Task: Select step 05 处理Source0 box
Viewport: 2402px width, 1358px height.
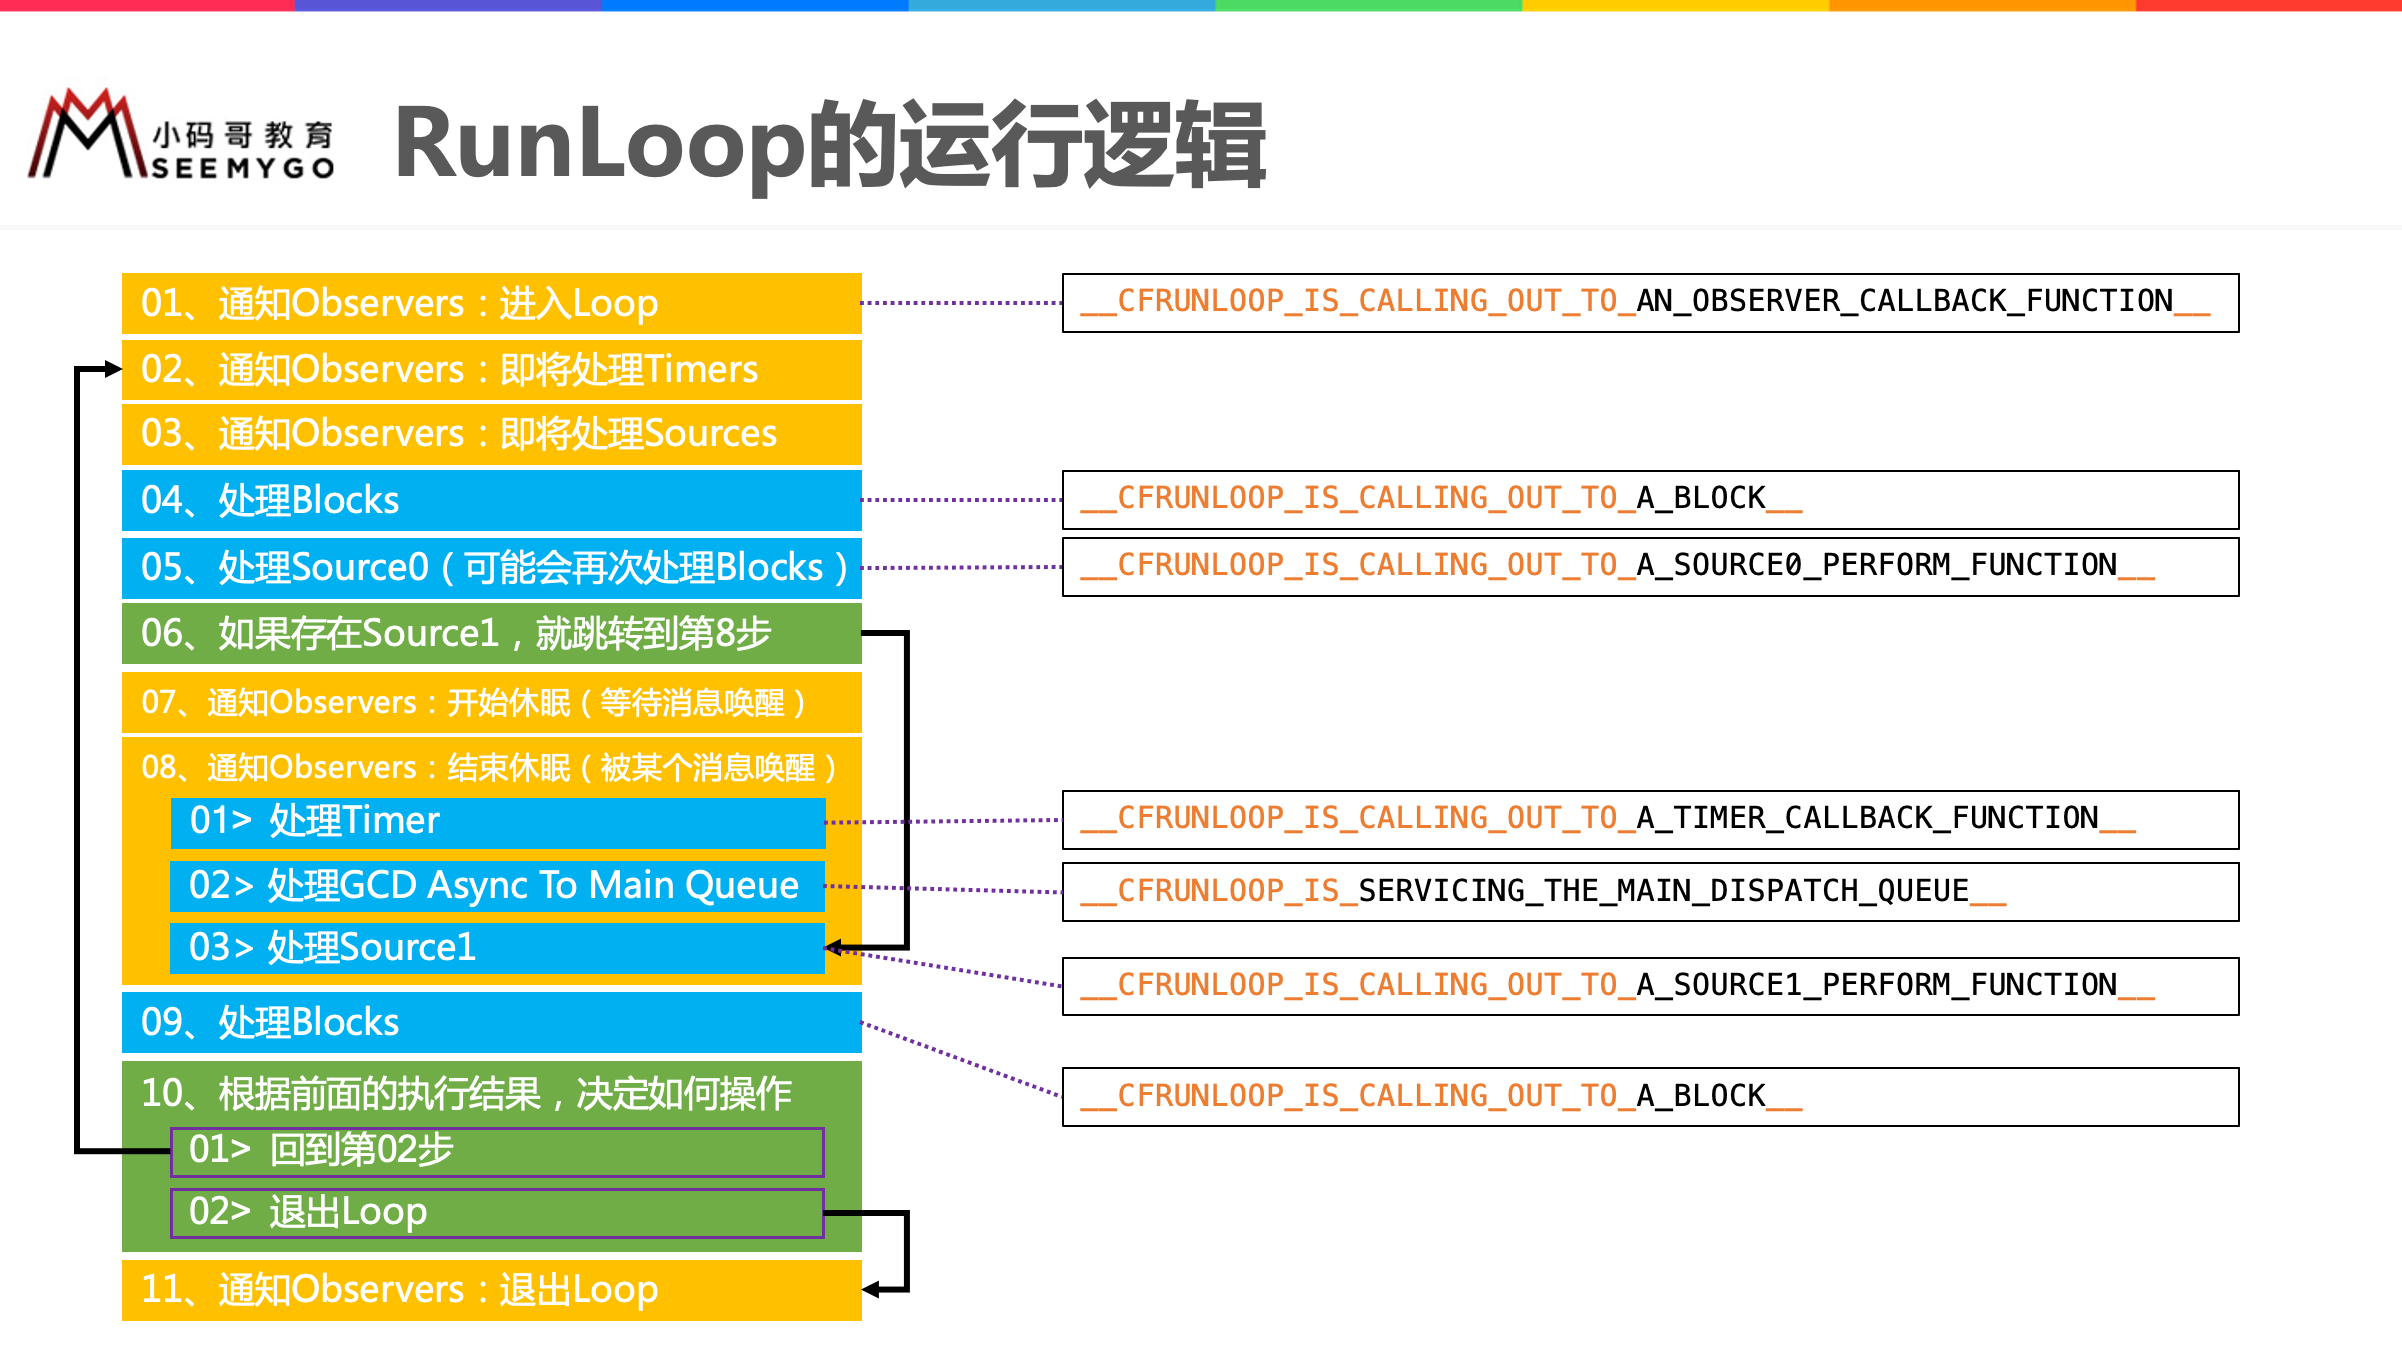Action: point(491,567)
